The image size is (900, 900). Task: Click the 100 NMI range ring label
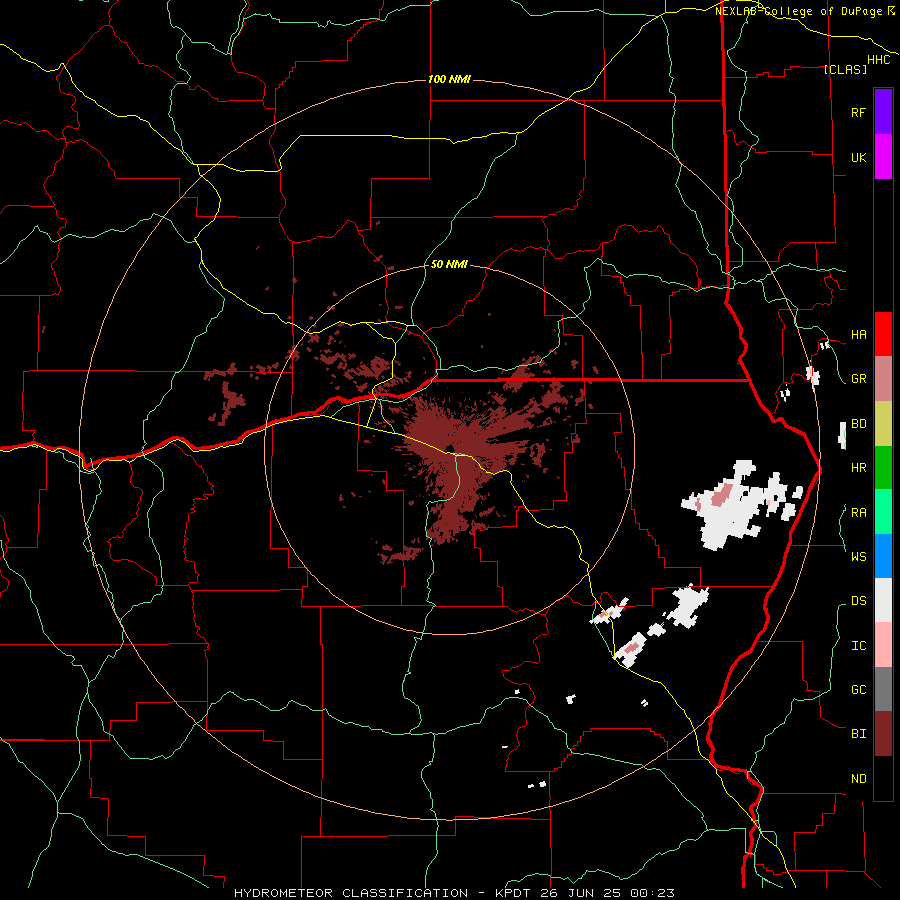449,79
